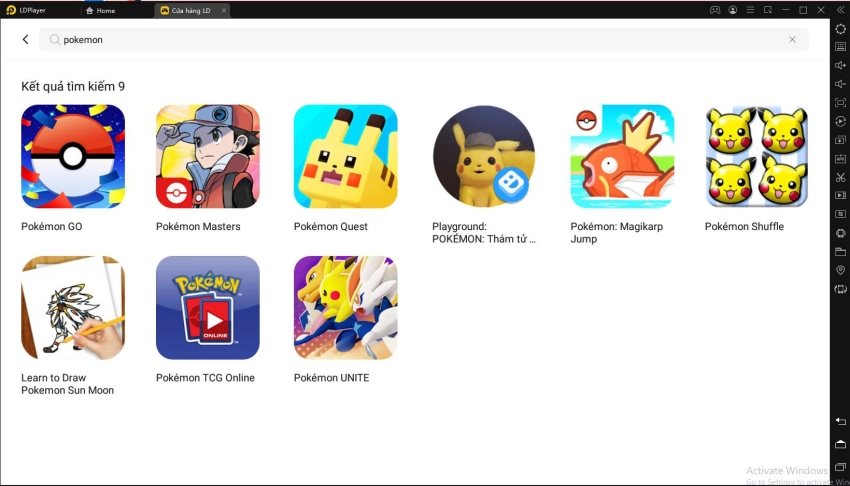The height and width of the screenshot is (486, 850).
Task: Go back using the left arrow
Action: click(25, 39)
